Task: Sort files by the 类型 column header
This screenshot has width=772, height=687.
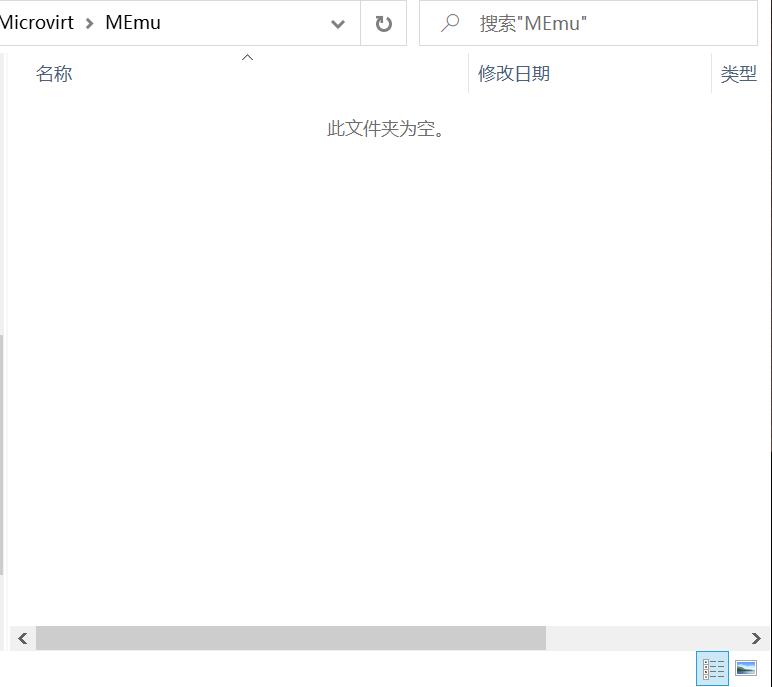Action: coord(738,74)
